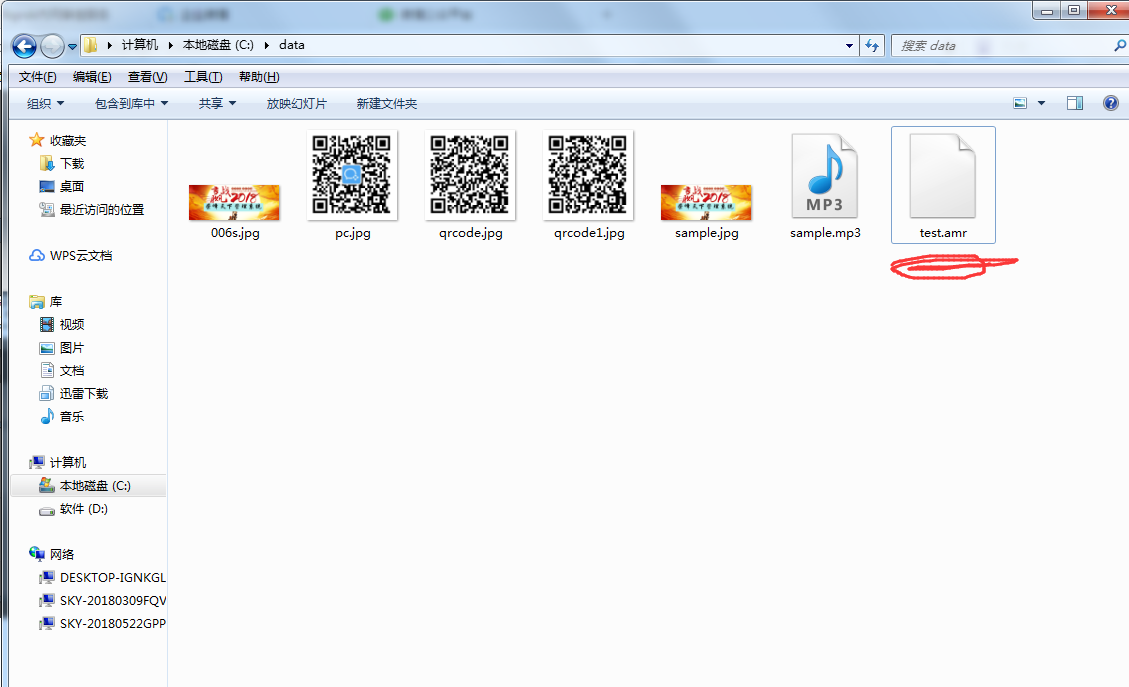Click the qrcode1.jpg file name label
Image resolution: width=1129 pixels, height=687 pixels.
tap(589, 233)
